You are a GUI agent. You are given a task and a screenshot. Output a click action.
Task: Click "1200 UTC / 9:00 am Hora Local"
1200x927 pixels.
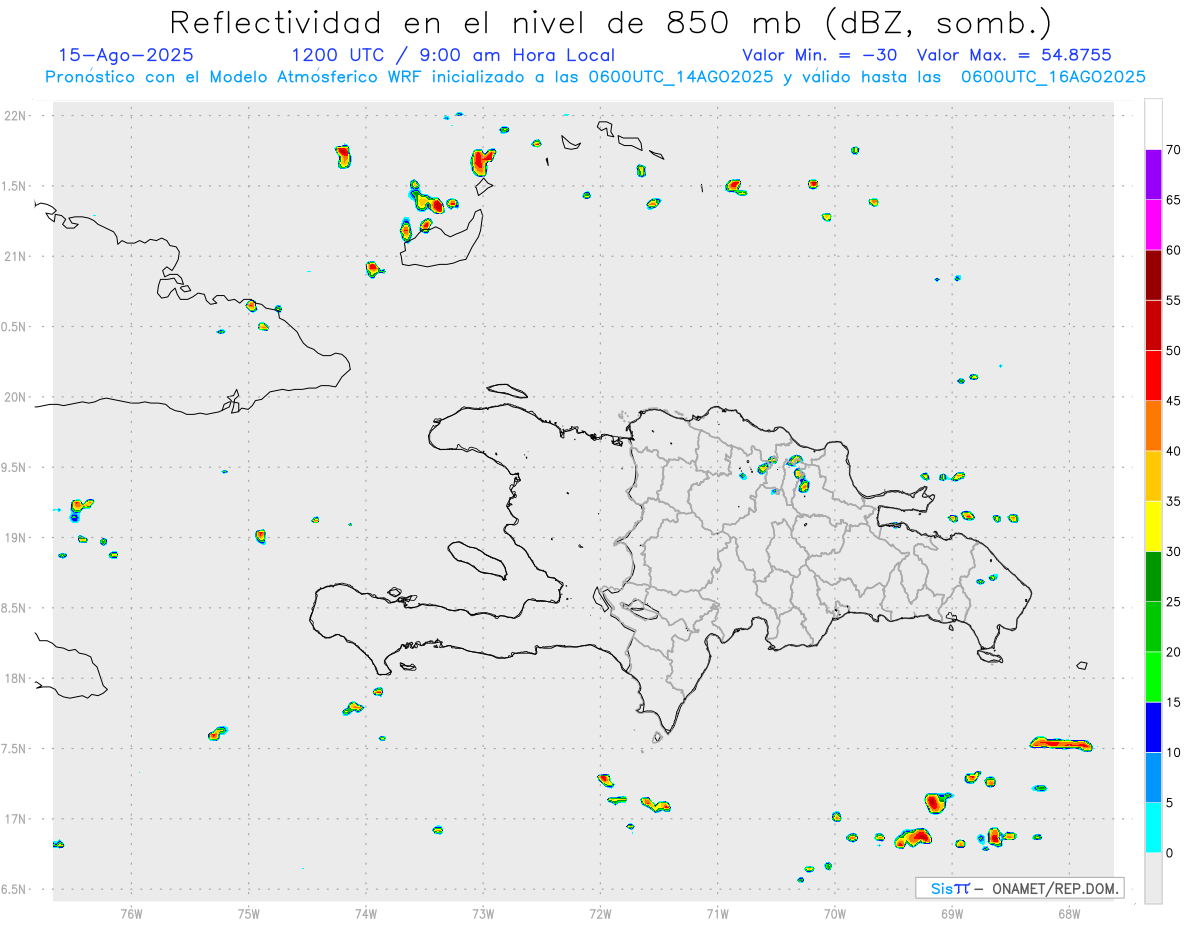(x=453, y=55)
